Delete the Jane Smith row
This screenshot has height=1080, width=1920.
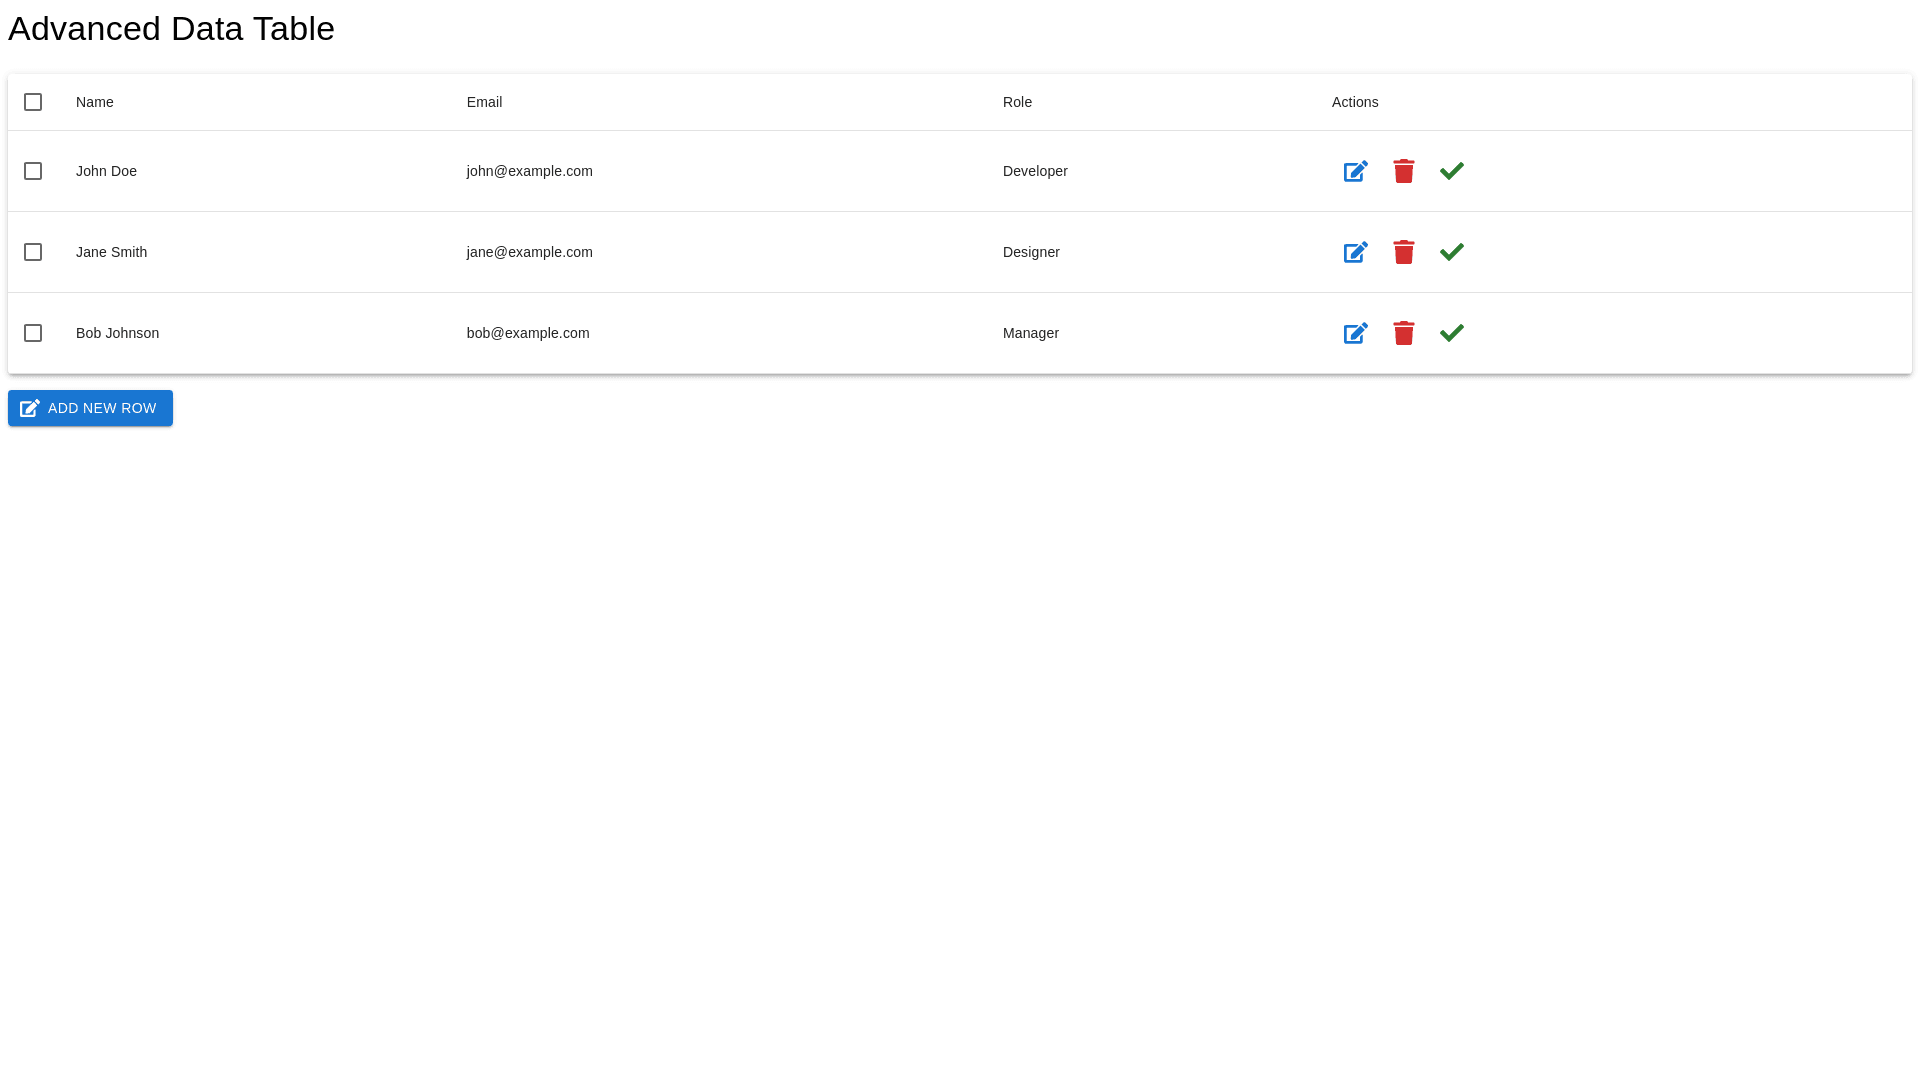(1403, 252)
